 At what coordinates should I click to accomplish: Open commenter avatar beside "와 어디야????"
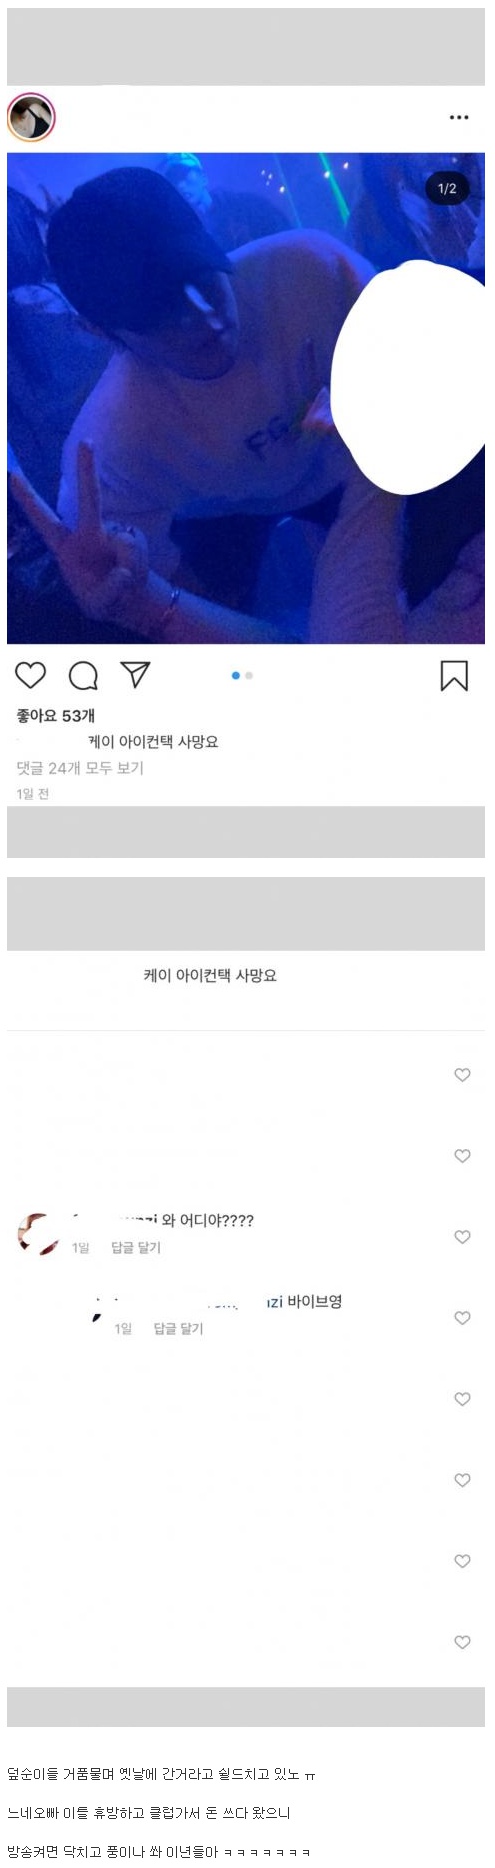pos(38,1233)
